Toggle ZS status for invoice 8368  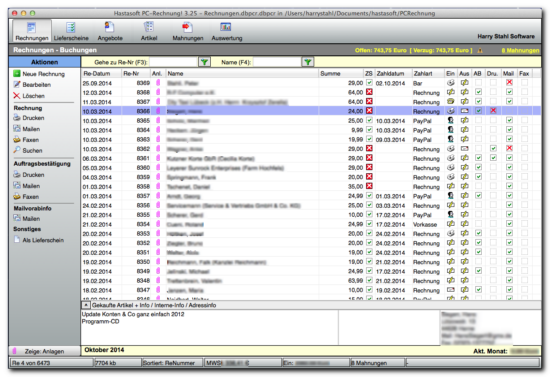click(369, 92)
